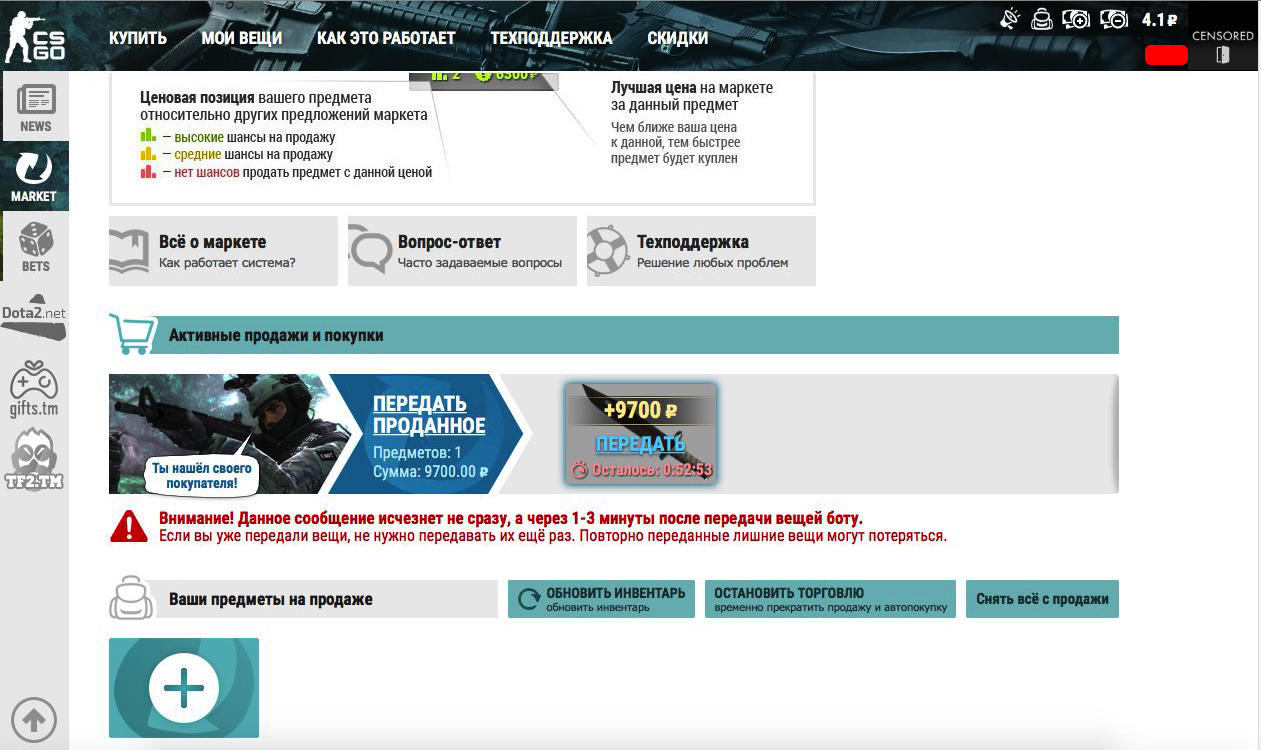Image resolution: width=1261 pixels, height=750 pixels.
Task: Open the КУПИТЬ menu item
Action: coord(138,38)
